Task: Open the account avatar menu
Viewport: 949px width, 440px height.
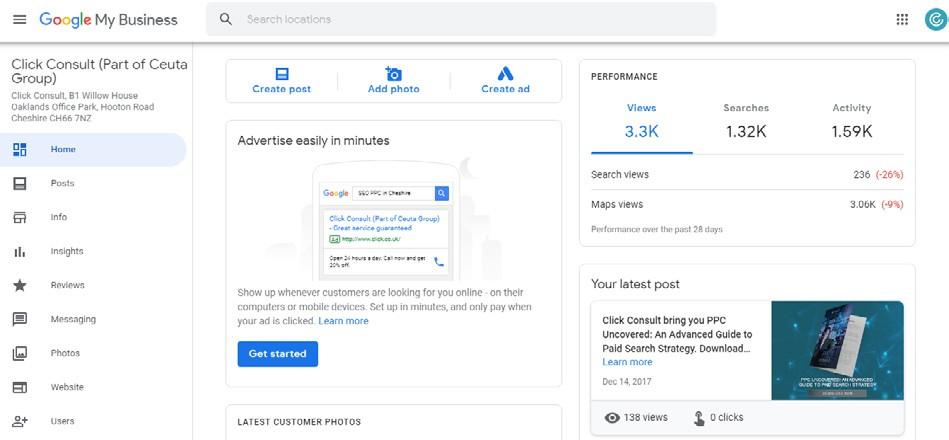Action: point(935,19)
